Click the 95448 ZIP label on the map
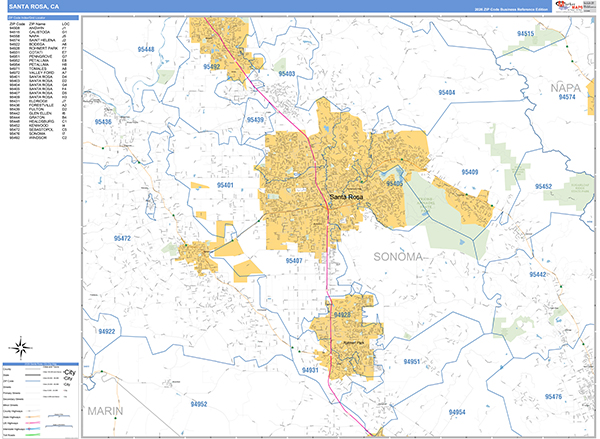Screen dimensions: 600x439 coord(146,49)
